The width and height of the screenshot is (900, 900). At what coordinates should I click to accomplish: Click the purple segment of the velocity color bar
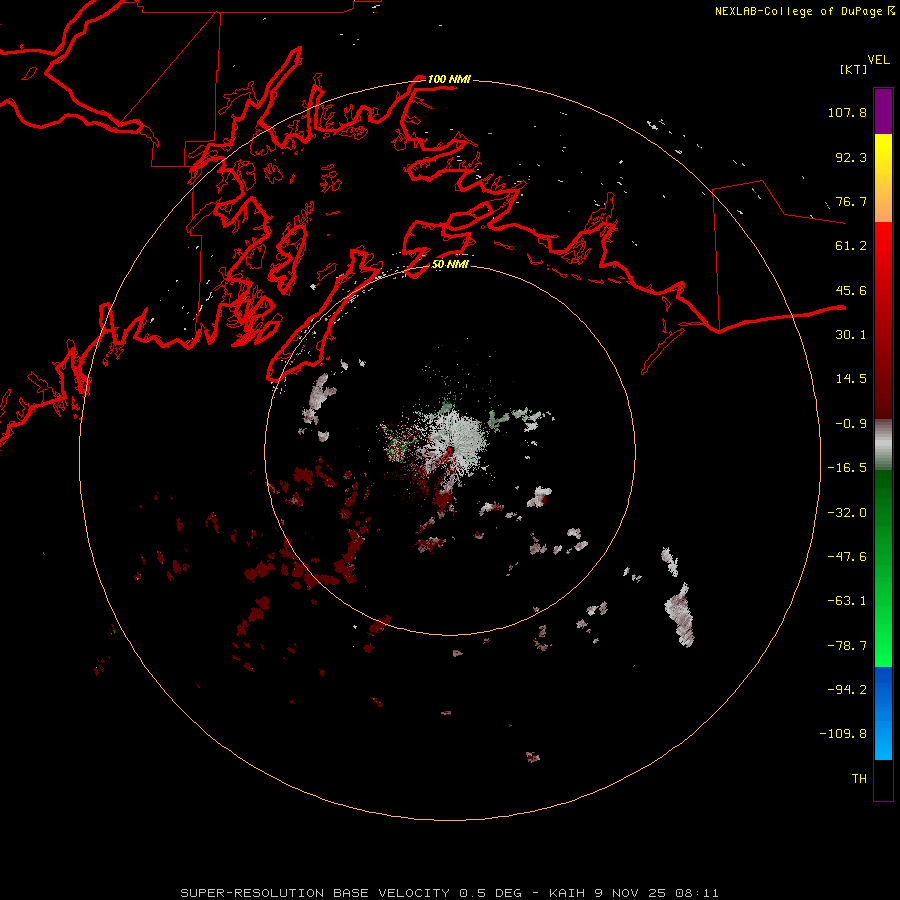point(883,111)
